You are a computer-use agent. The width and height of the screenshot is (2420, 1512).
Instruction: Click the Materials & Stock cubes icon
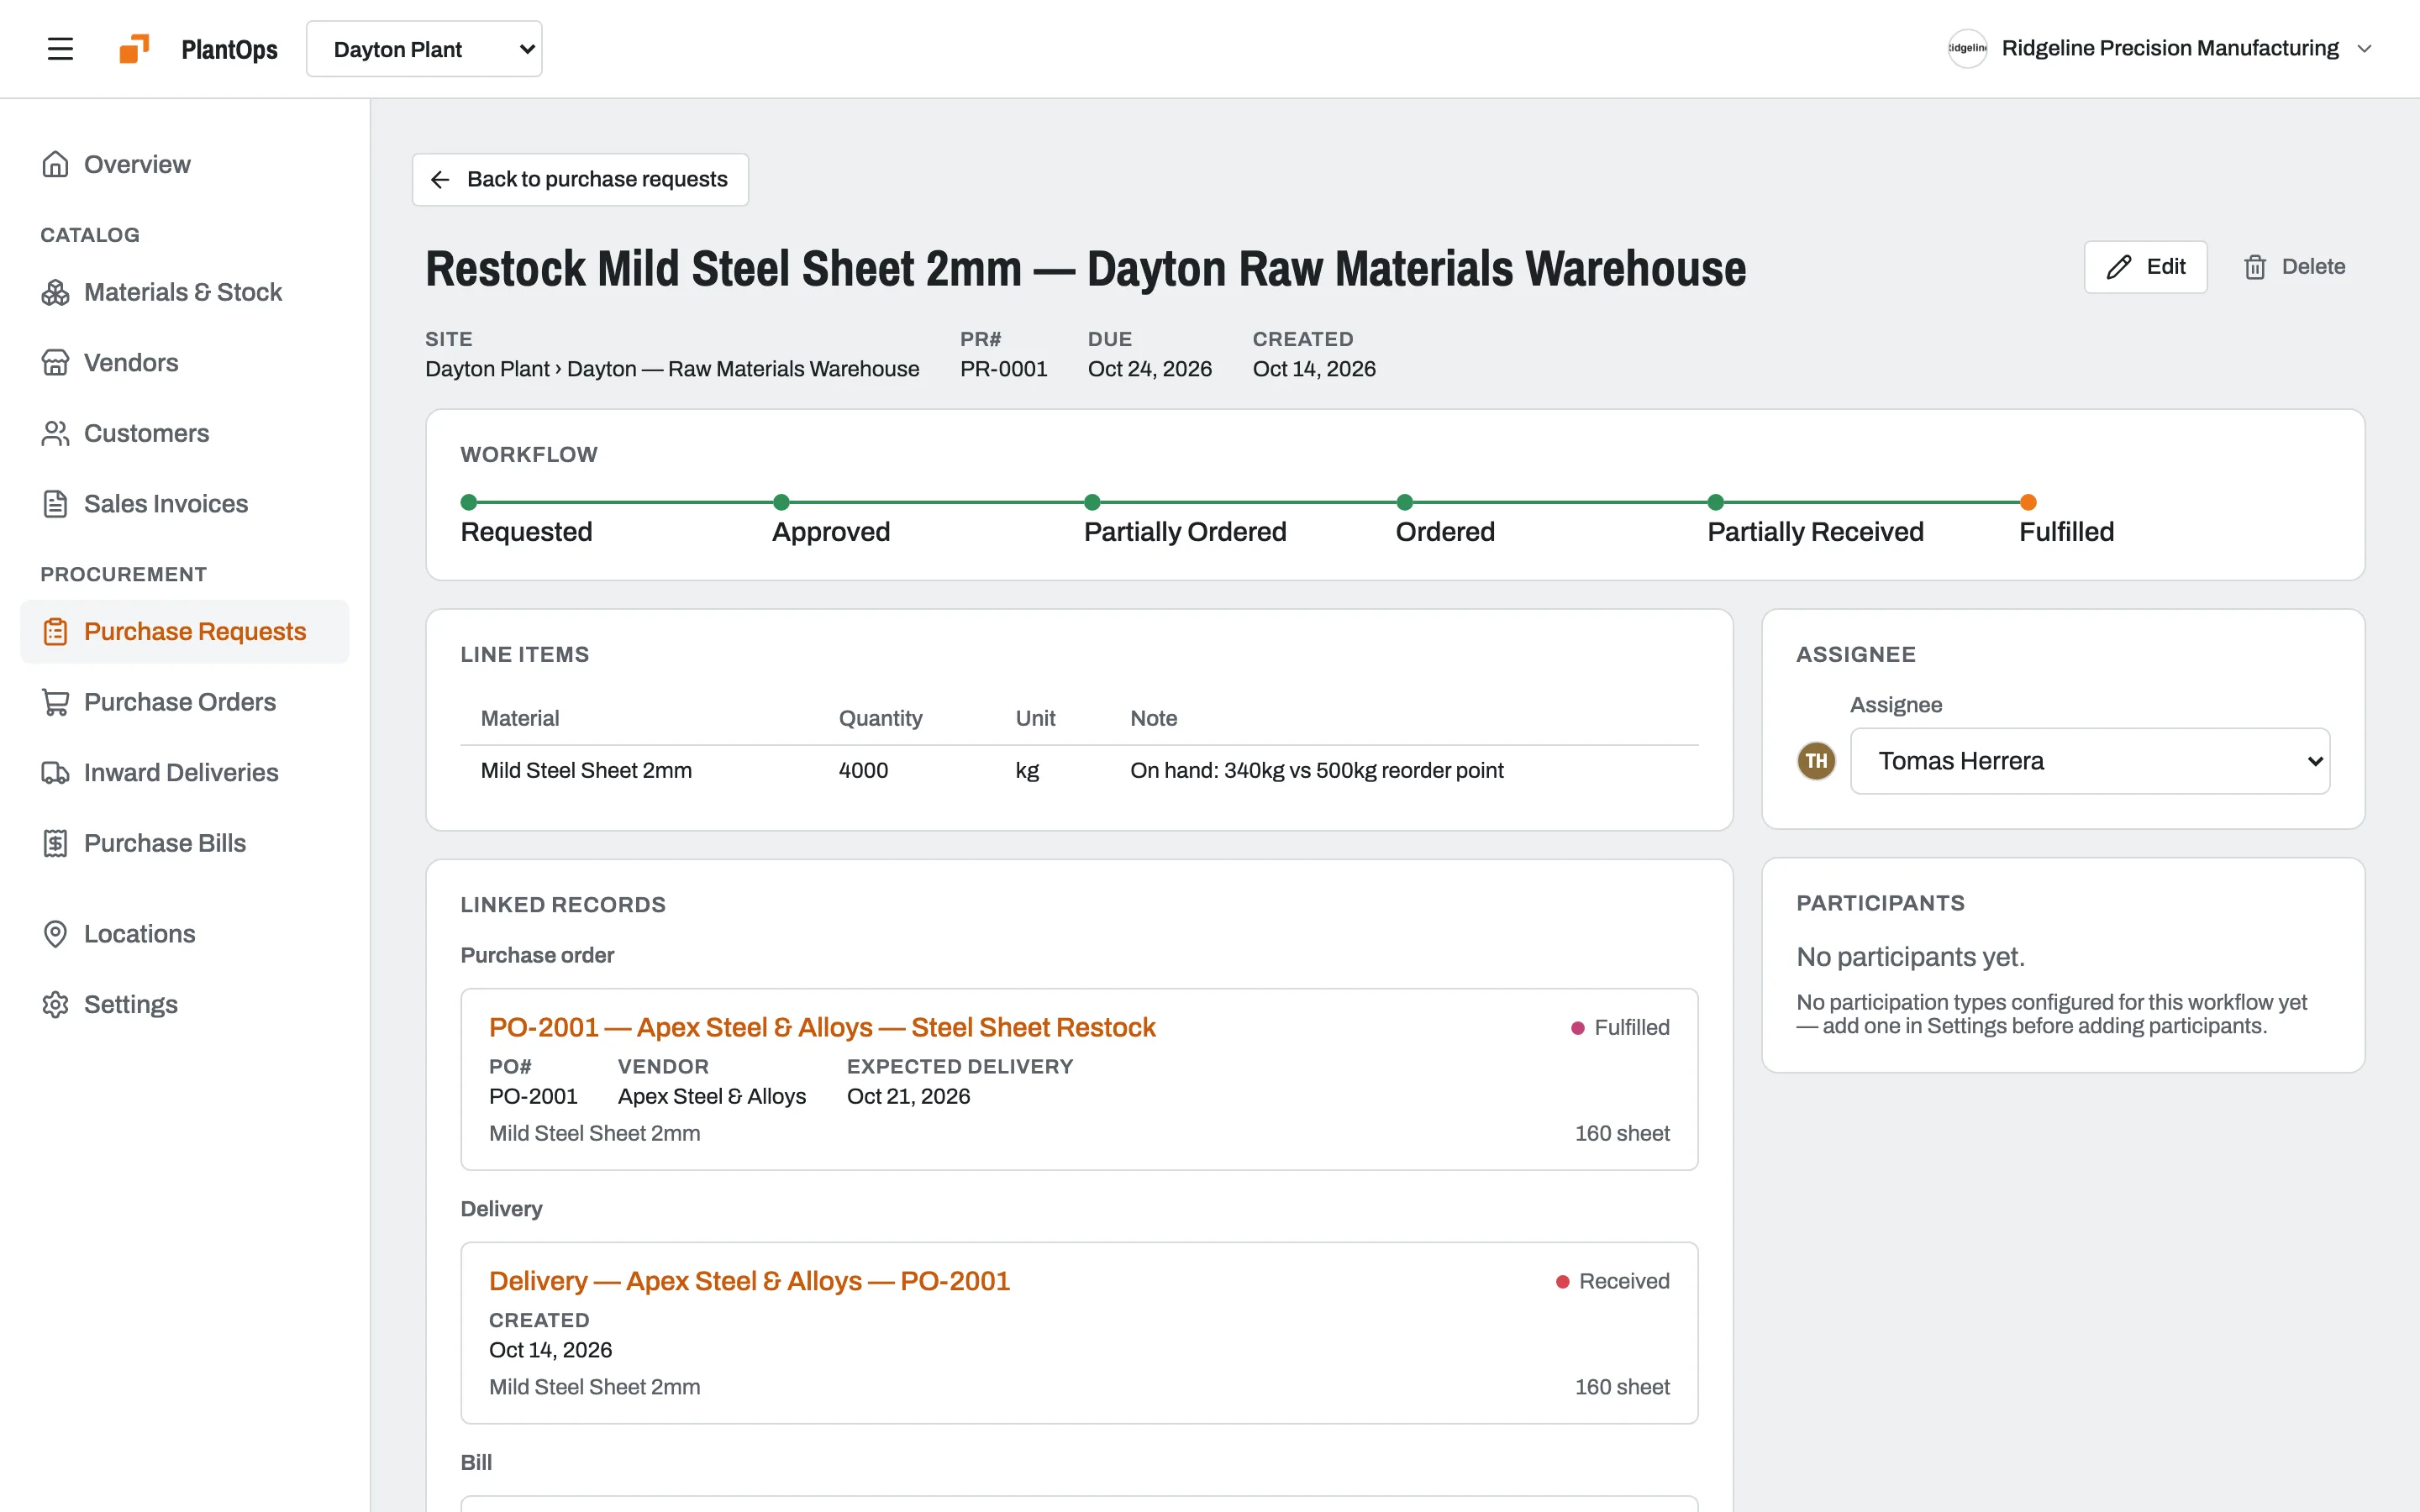coord(55,292)
